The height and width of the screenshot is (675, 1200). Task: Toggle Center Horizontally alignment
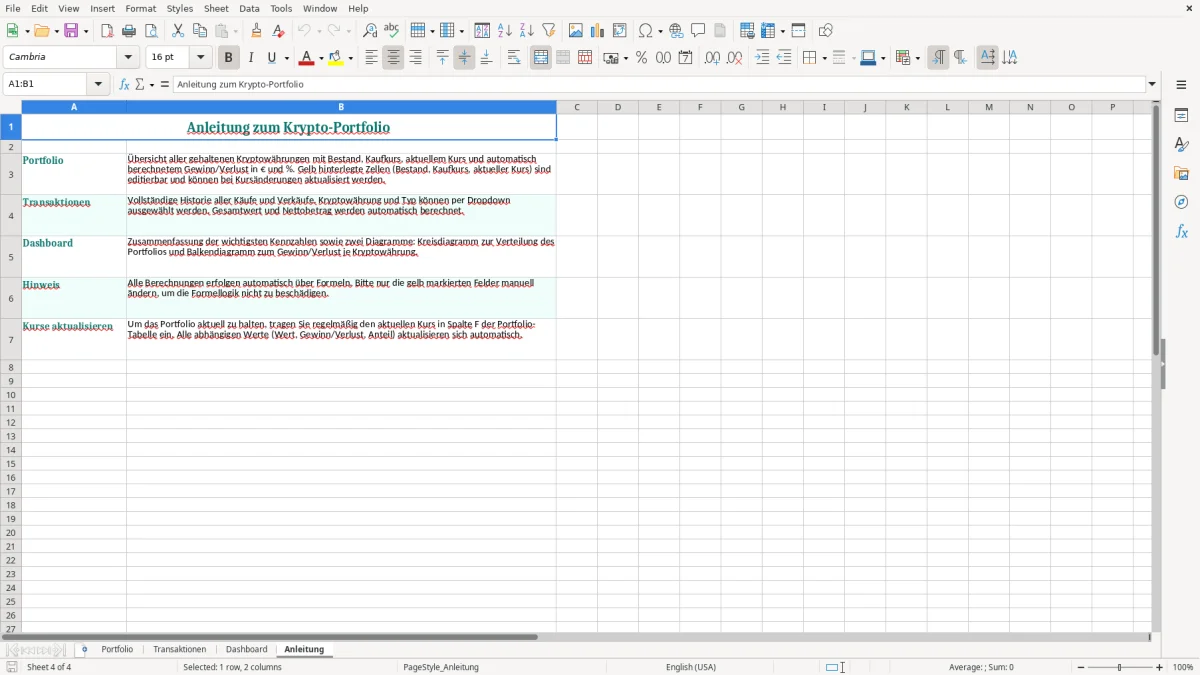point(393,58)
